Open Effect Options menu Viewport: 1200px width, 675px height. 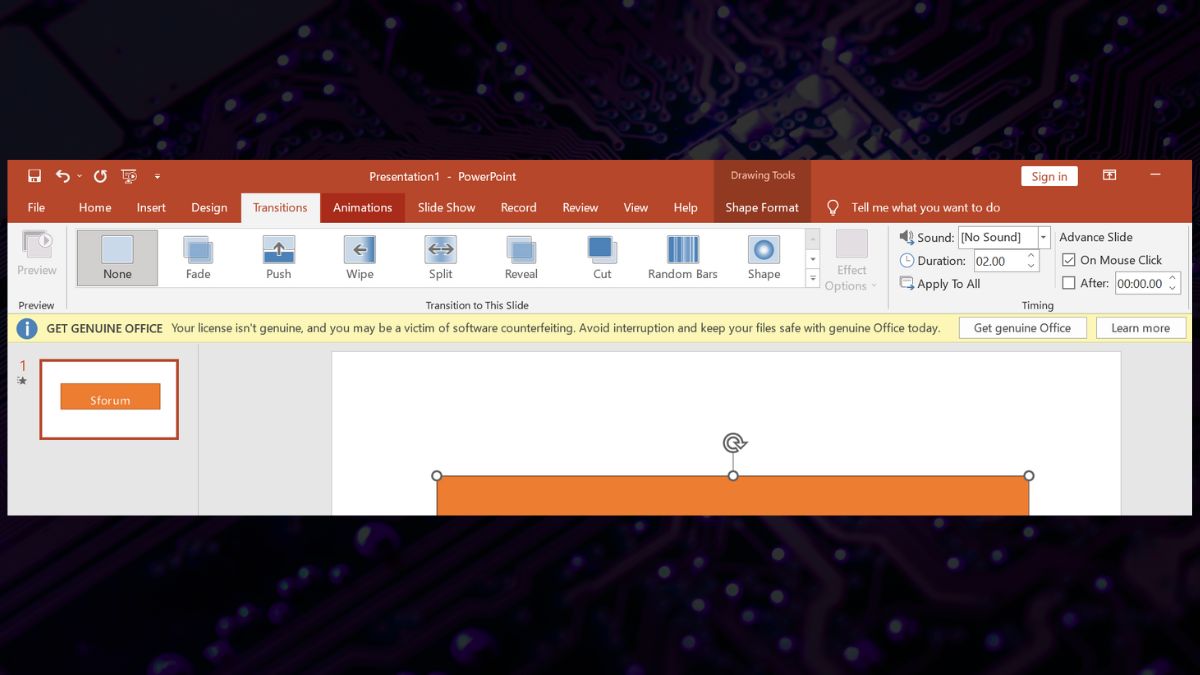(x=852, y=262)
